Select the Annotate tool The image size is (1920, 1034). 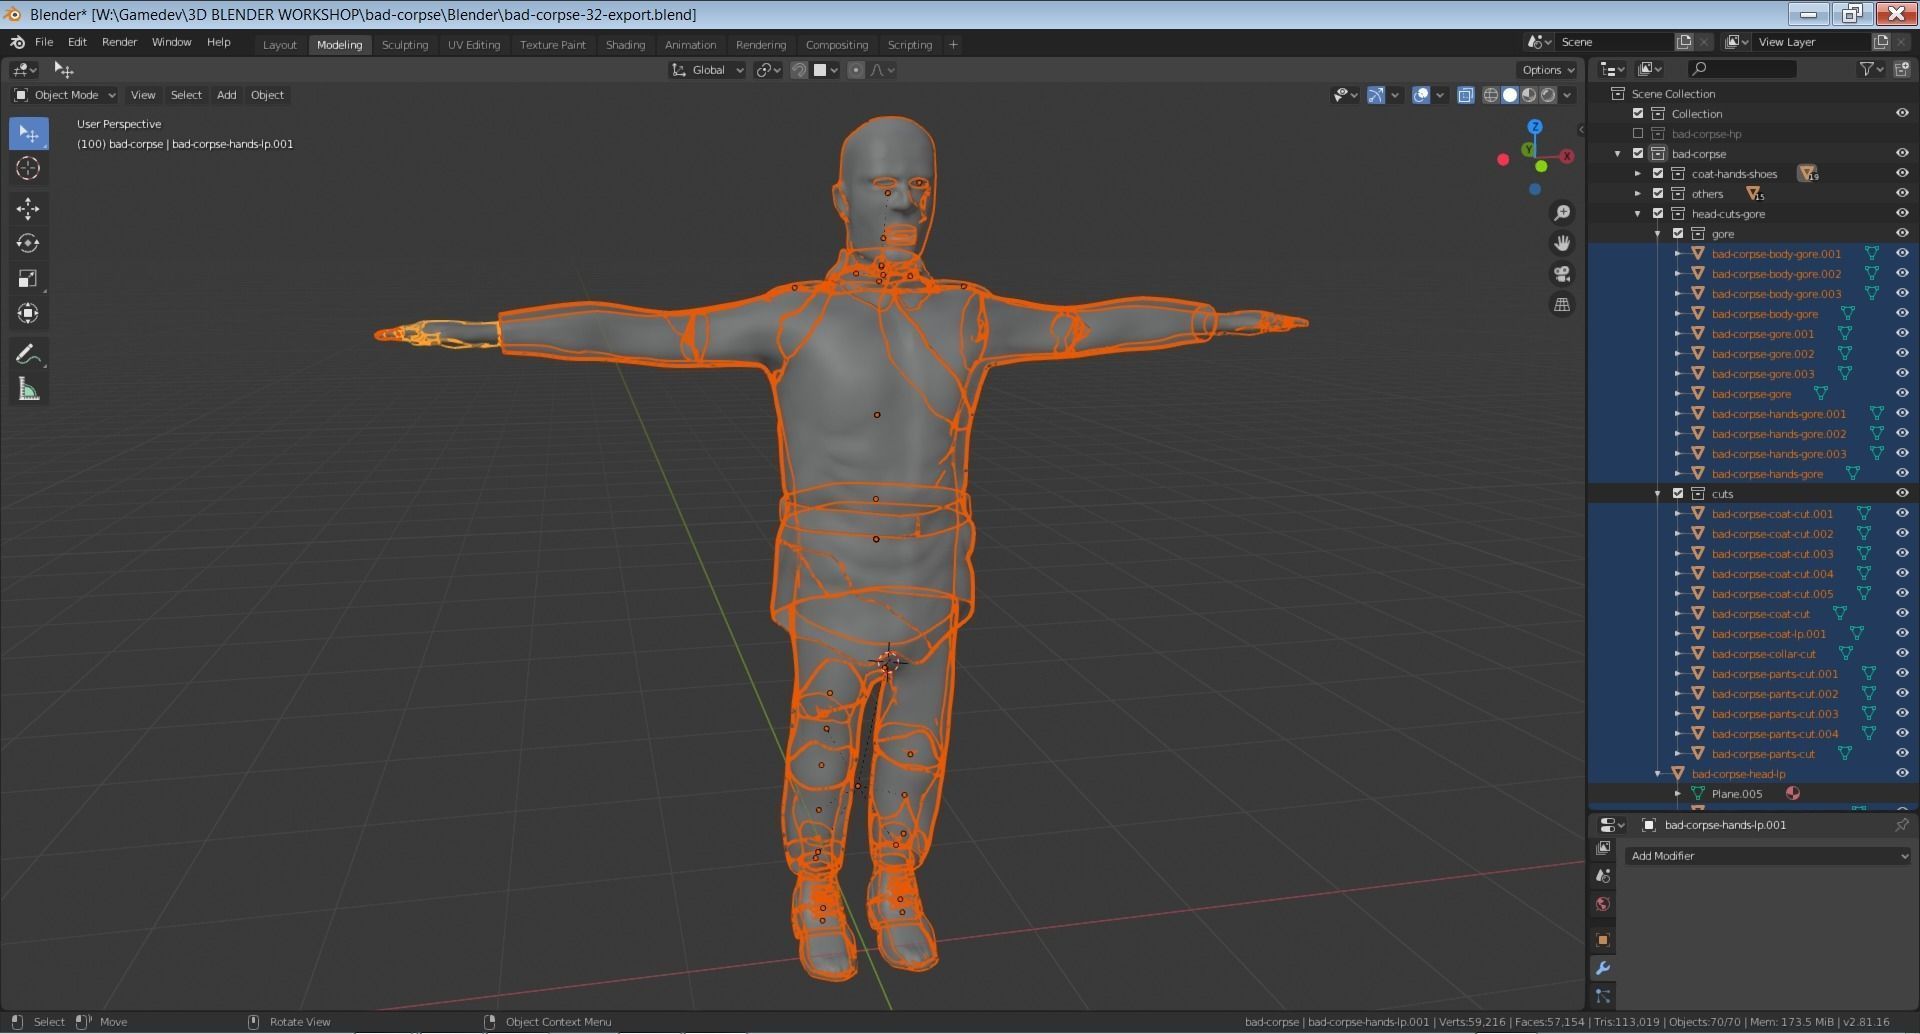(x=28, y=354)
